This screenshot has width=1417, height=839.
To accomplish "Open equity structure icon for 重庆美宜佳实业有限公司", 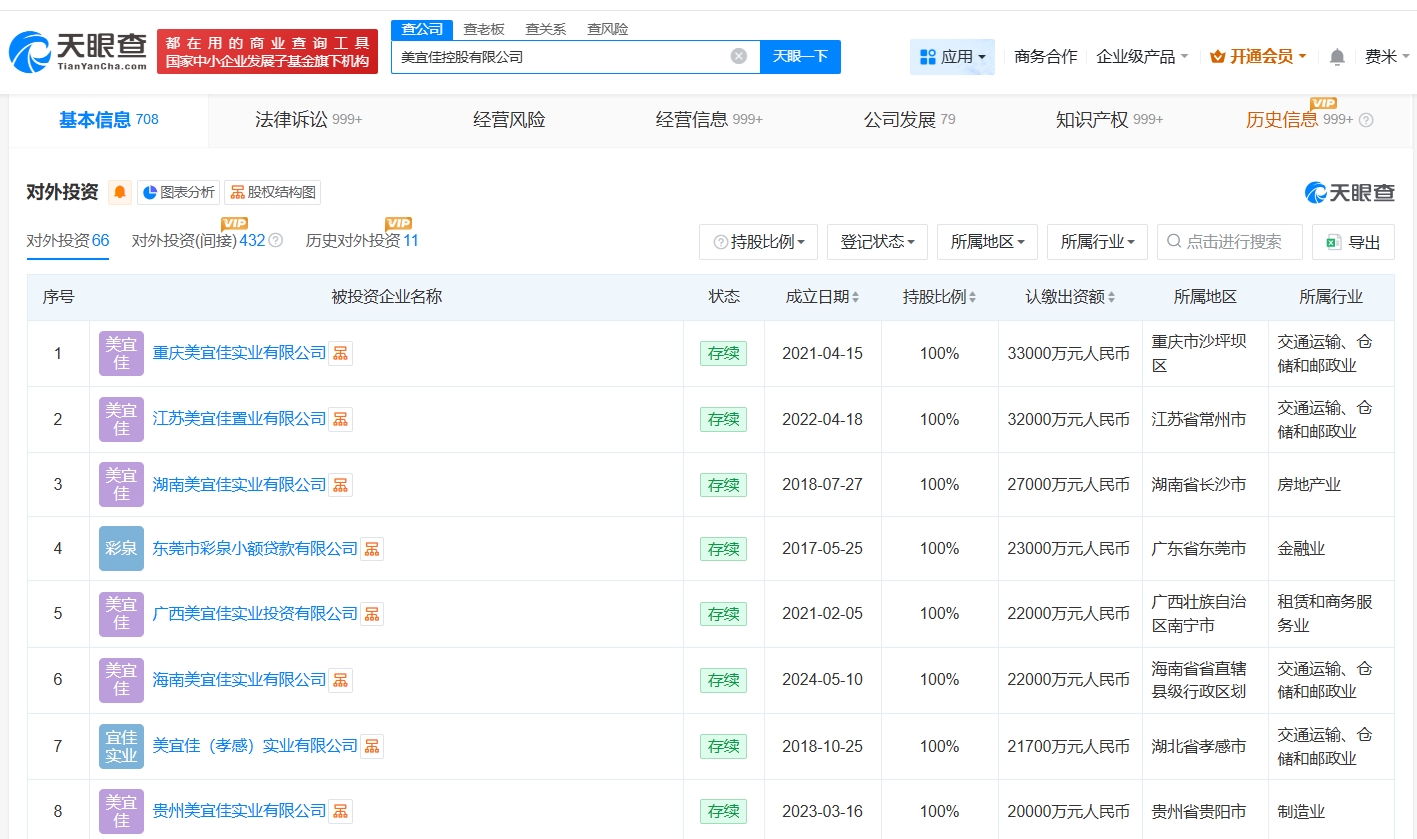I will (341, 353).
